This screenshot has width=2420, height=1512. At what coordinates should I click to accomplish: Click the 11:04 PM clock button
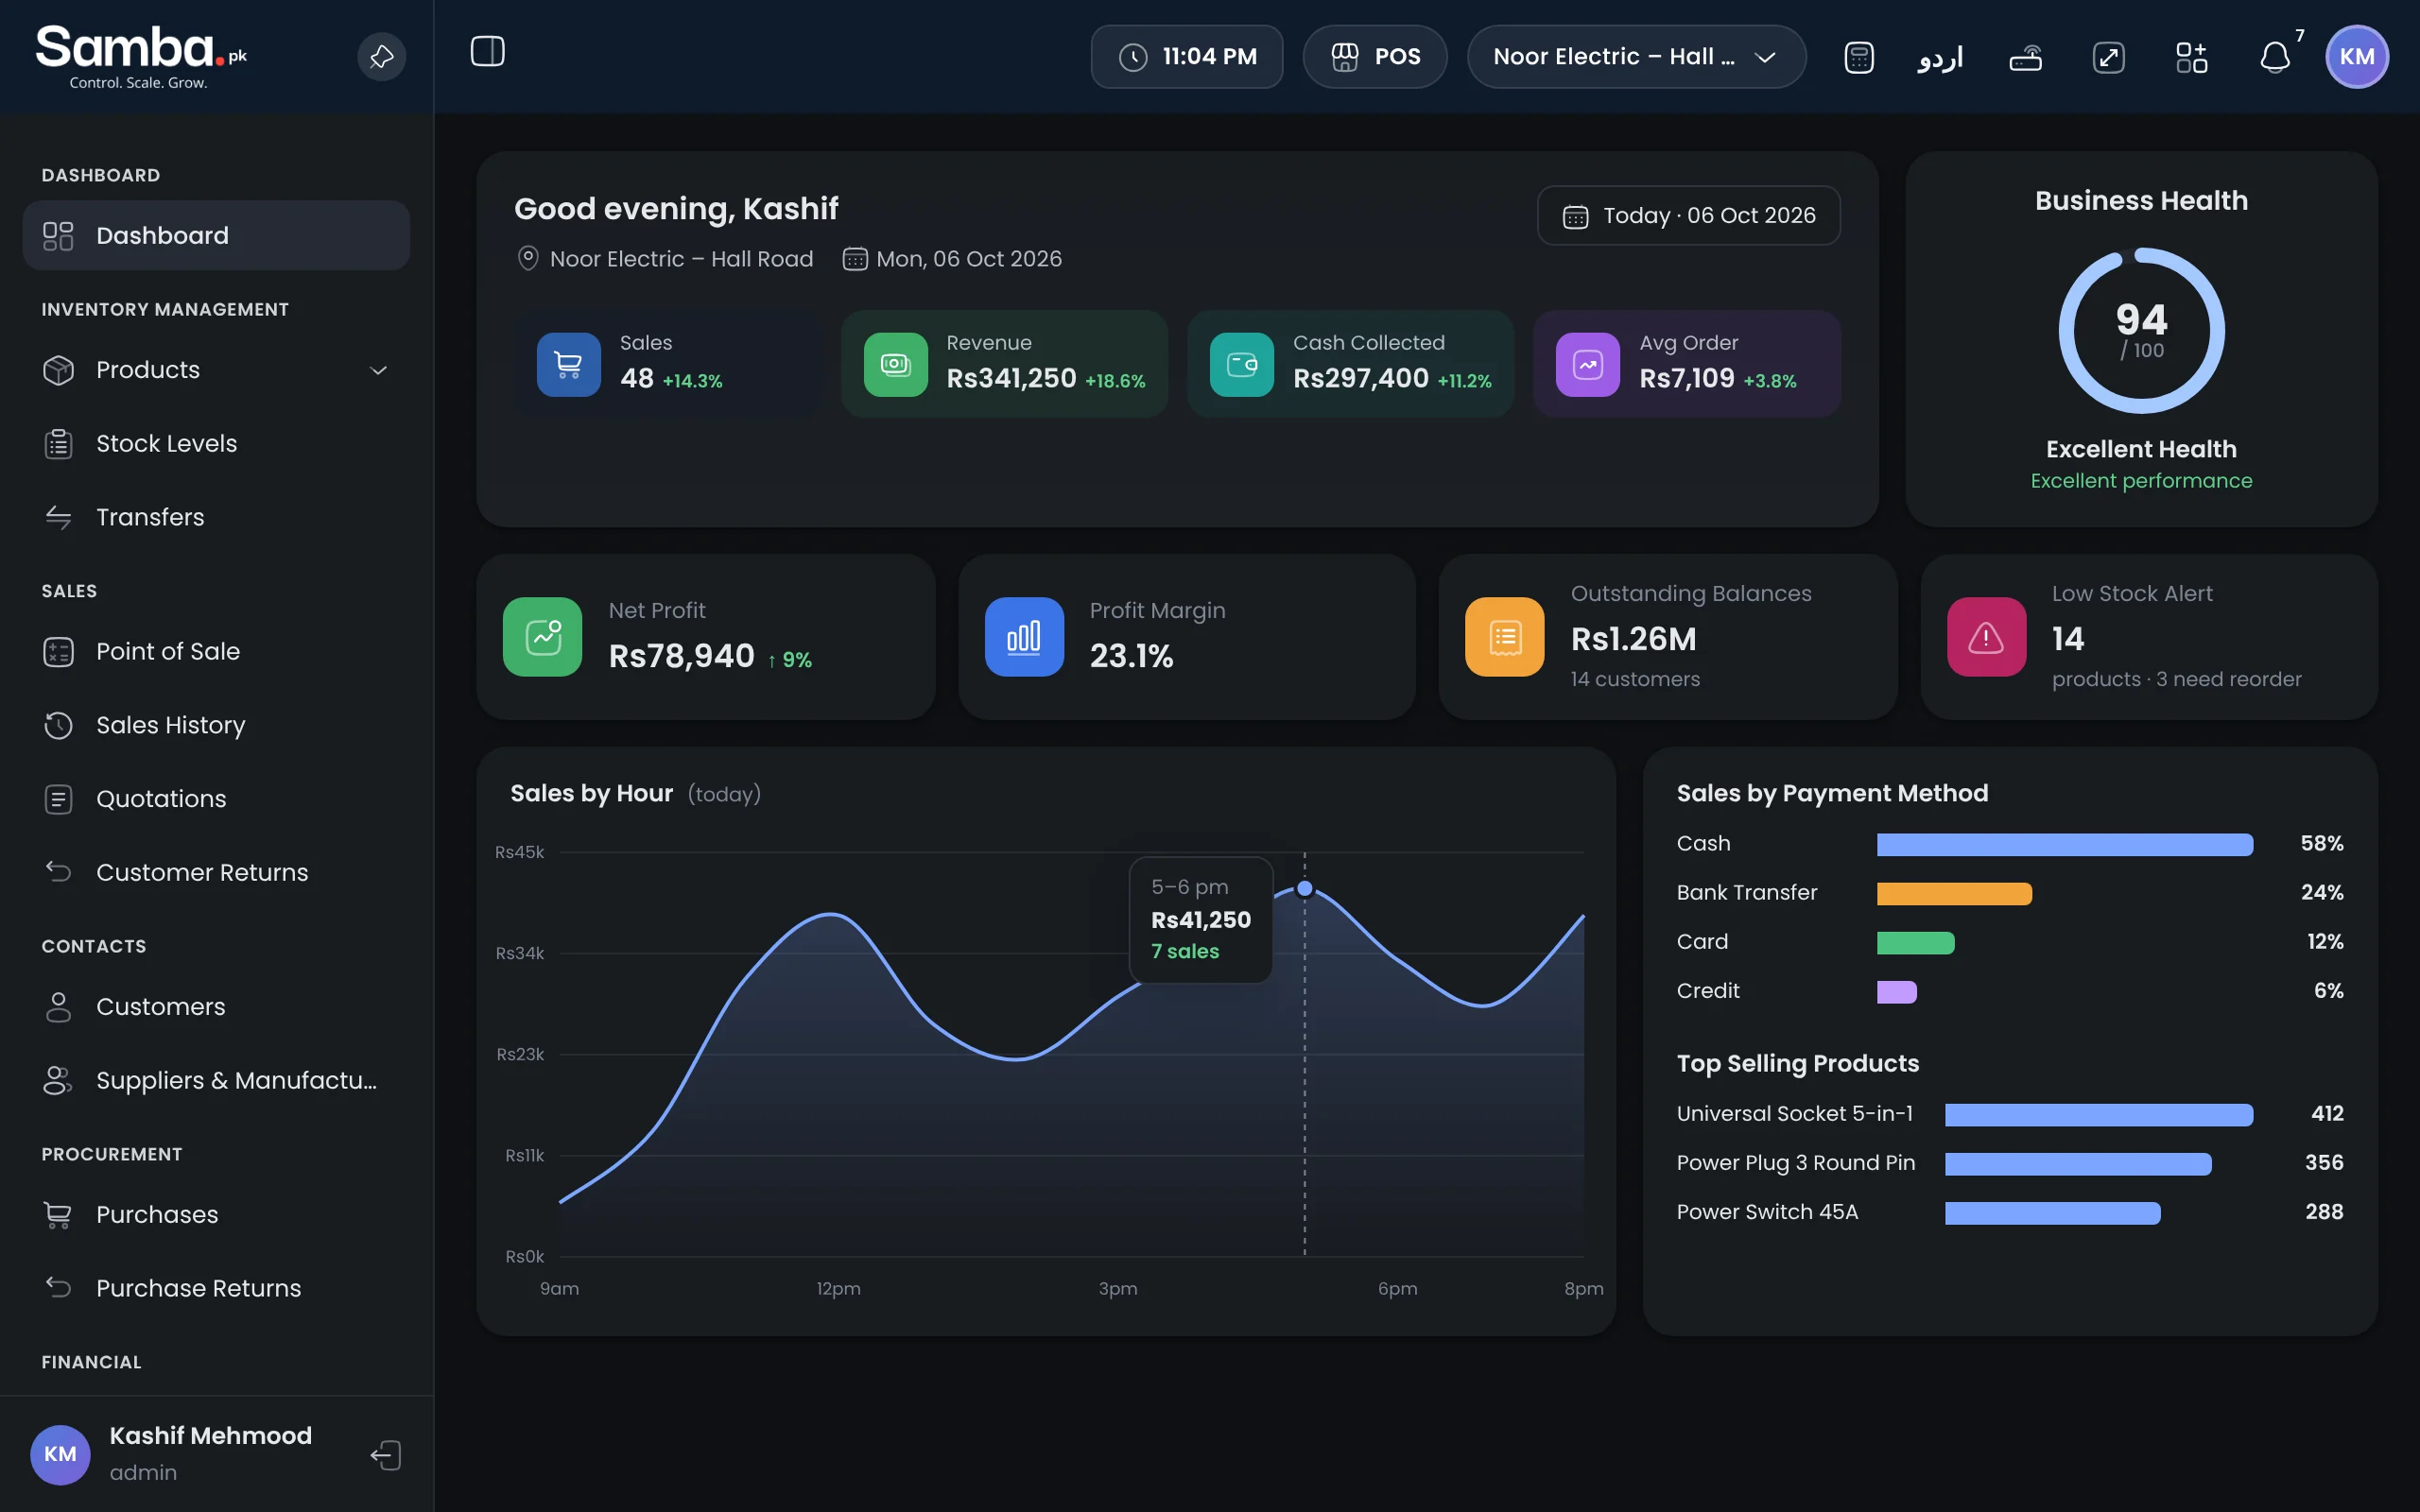1186,57
